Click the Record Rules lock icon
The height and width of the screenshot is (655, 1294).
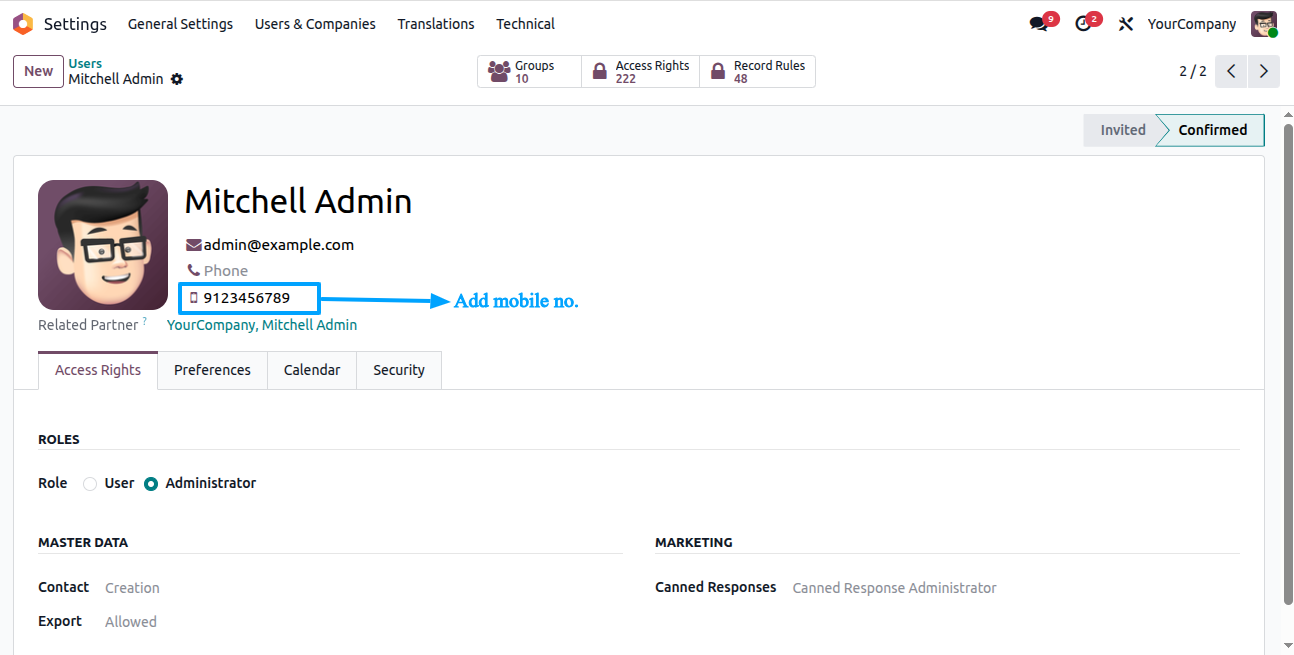[x=717, y=72]
